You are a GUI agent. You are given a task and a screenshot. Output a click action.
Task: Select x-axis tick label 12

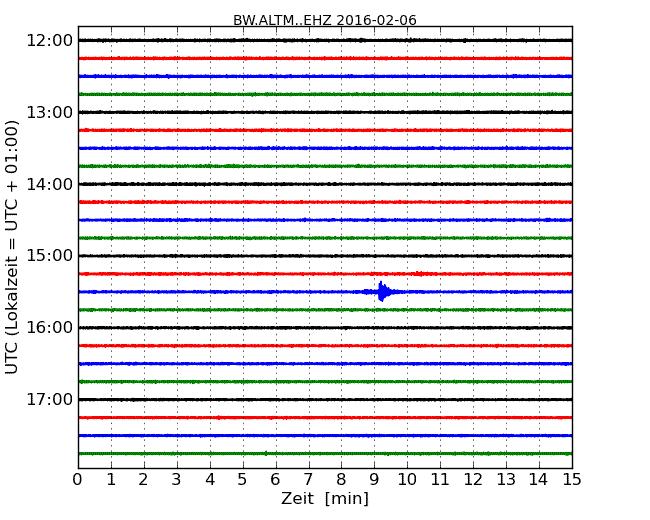473,480
